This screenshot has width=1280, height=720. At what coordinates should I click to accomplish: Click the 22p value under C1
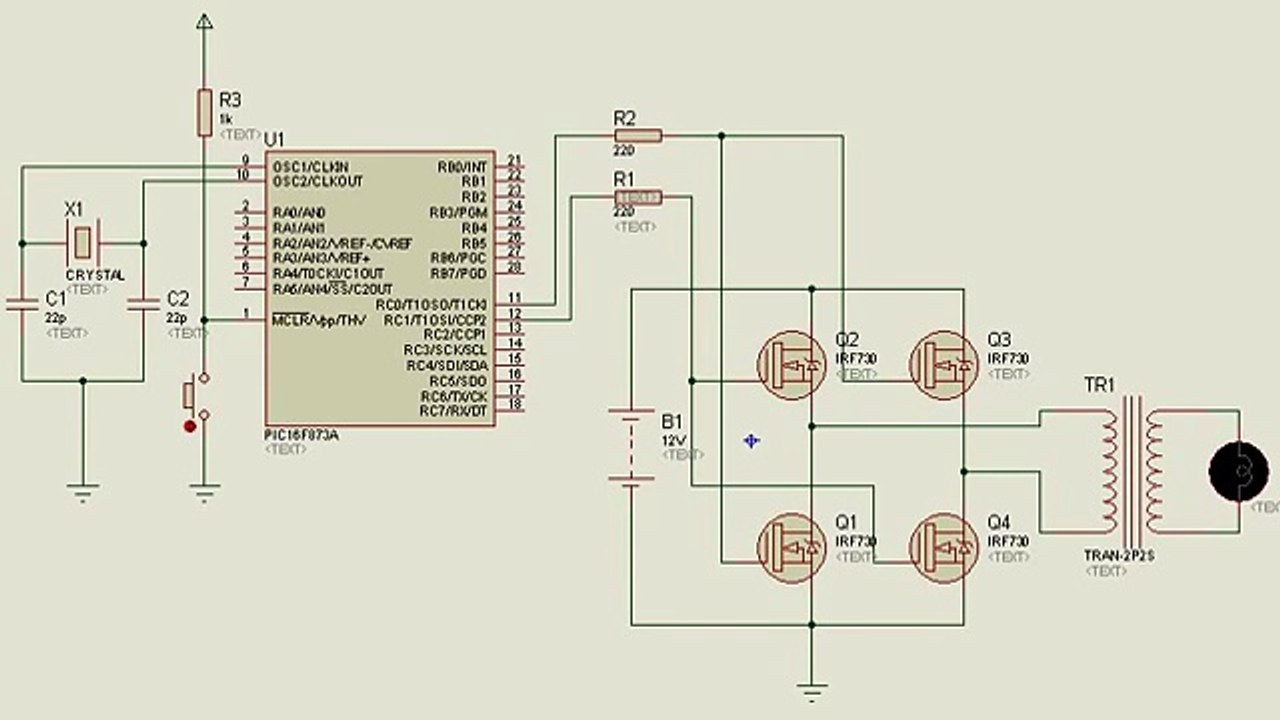pos(55,317)
